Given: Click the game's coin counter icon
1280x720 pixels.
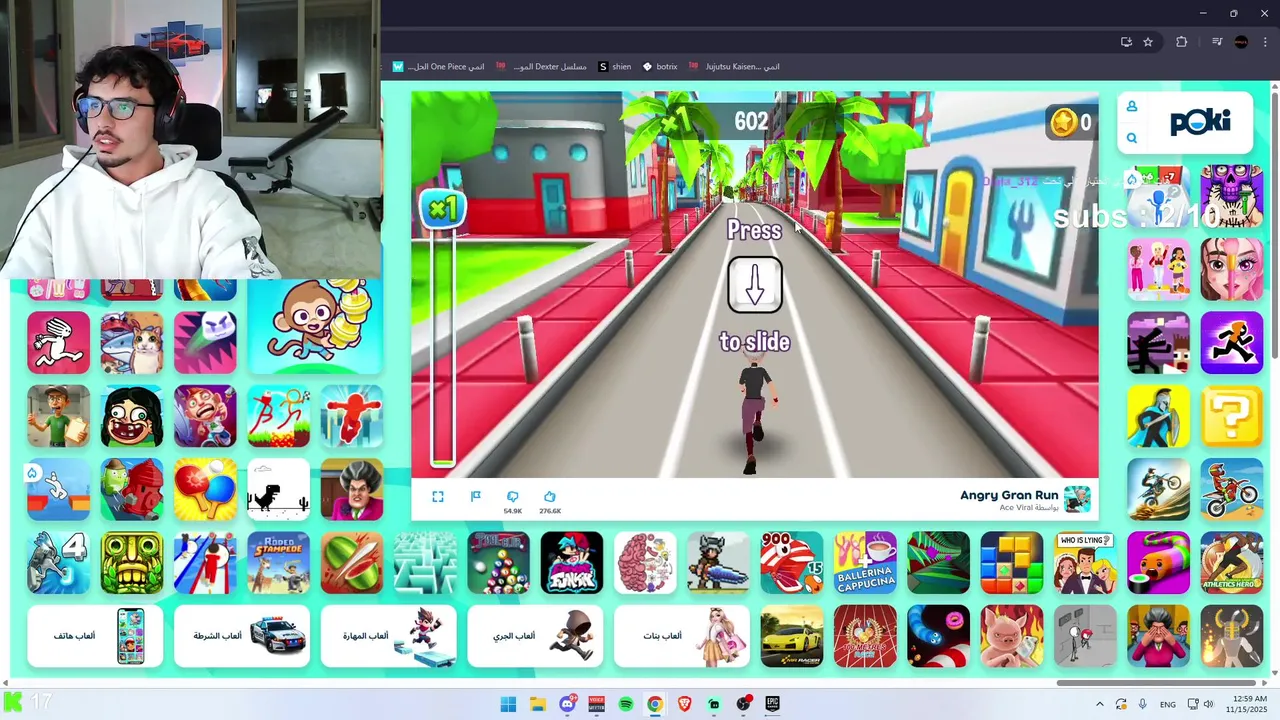Looking at the screenshot, I should click(1063, 122).
